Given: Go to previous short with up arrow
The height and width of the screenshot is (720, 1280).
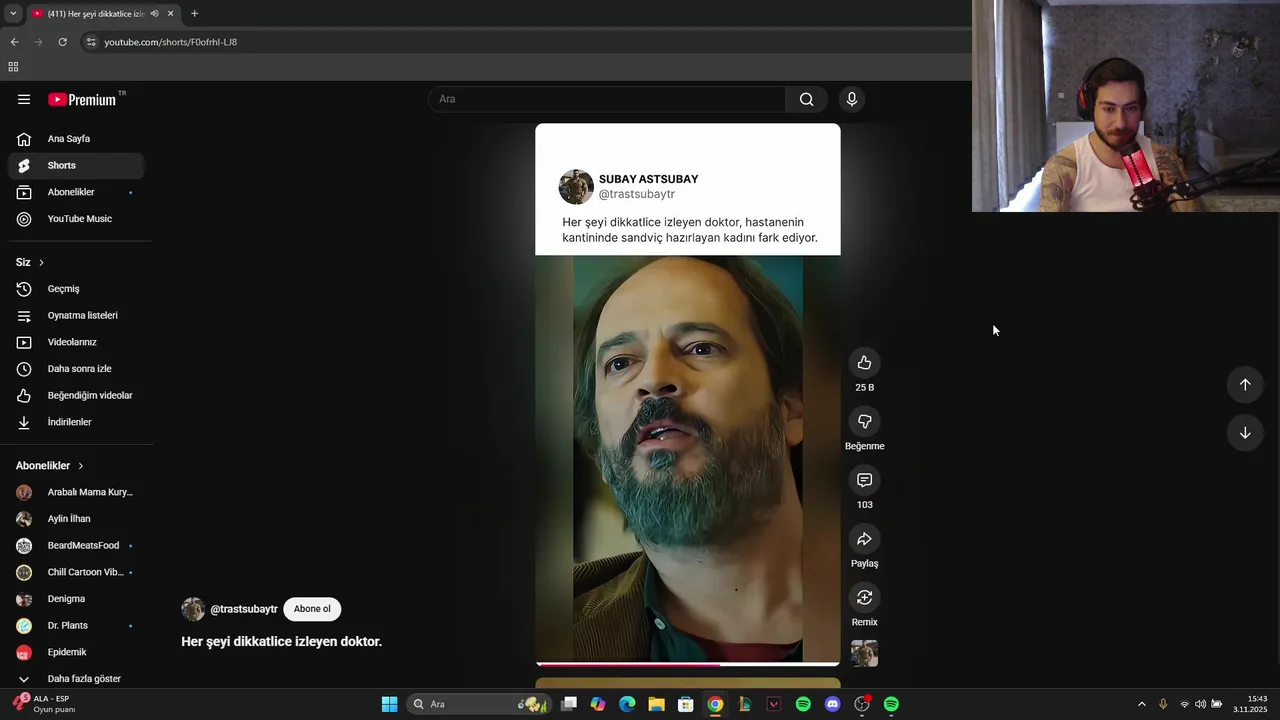Looking at the screenshot, I should pyautogui.click(x=1245, y=385).
